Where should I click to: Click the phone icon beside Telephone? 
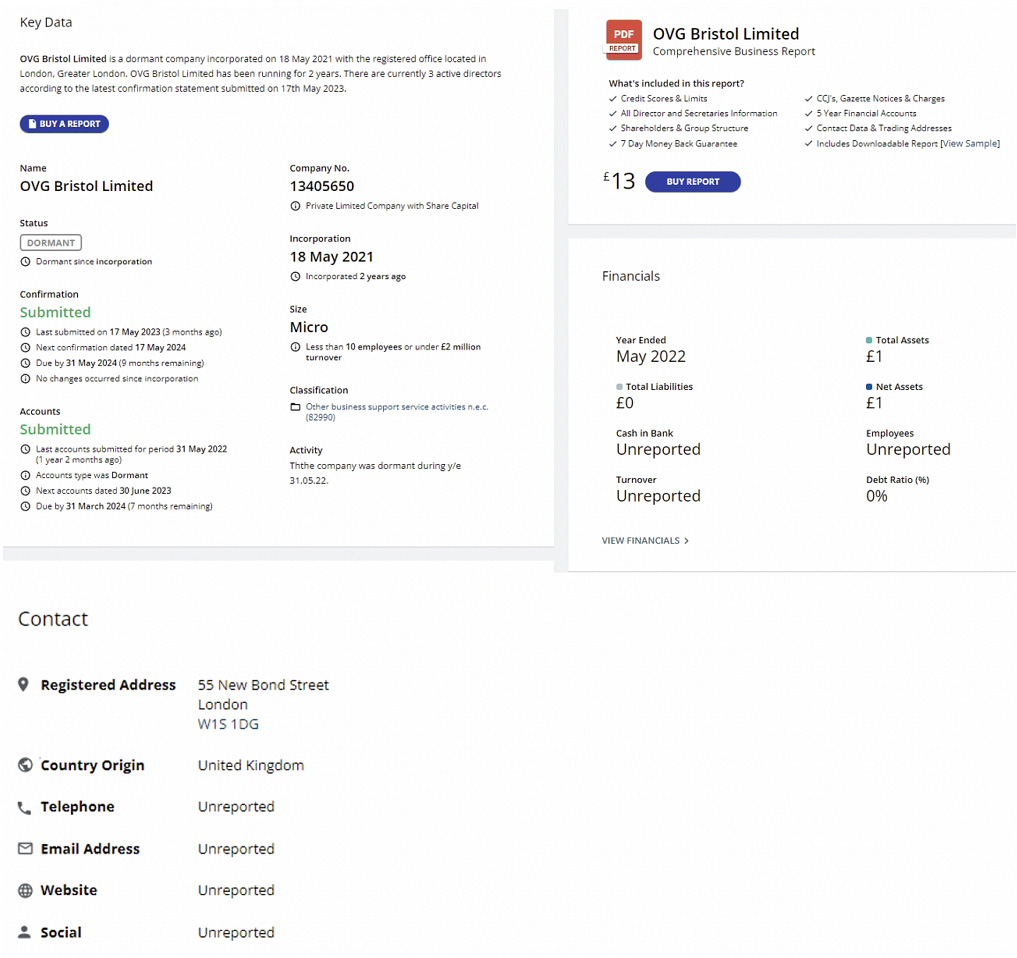[x=24, y=808]
